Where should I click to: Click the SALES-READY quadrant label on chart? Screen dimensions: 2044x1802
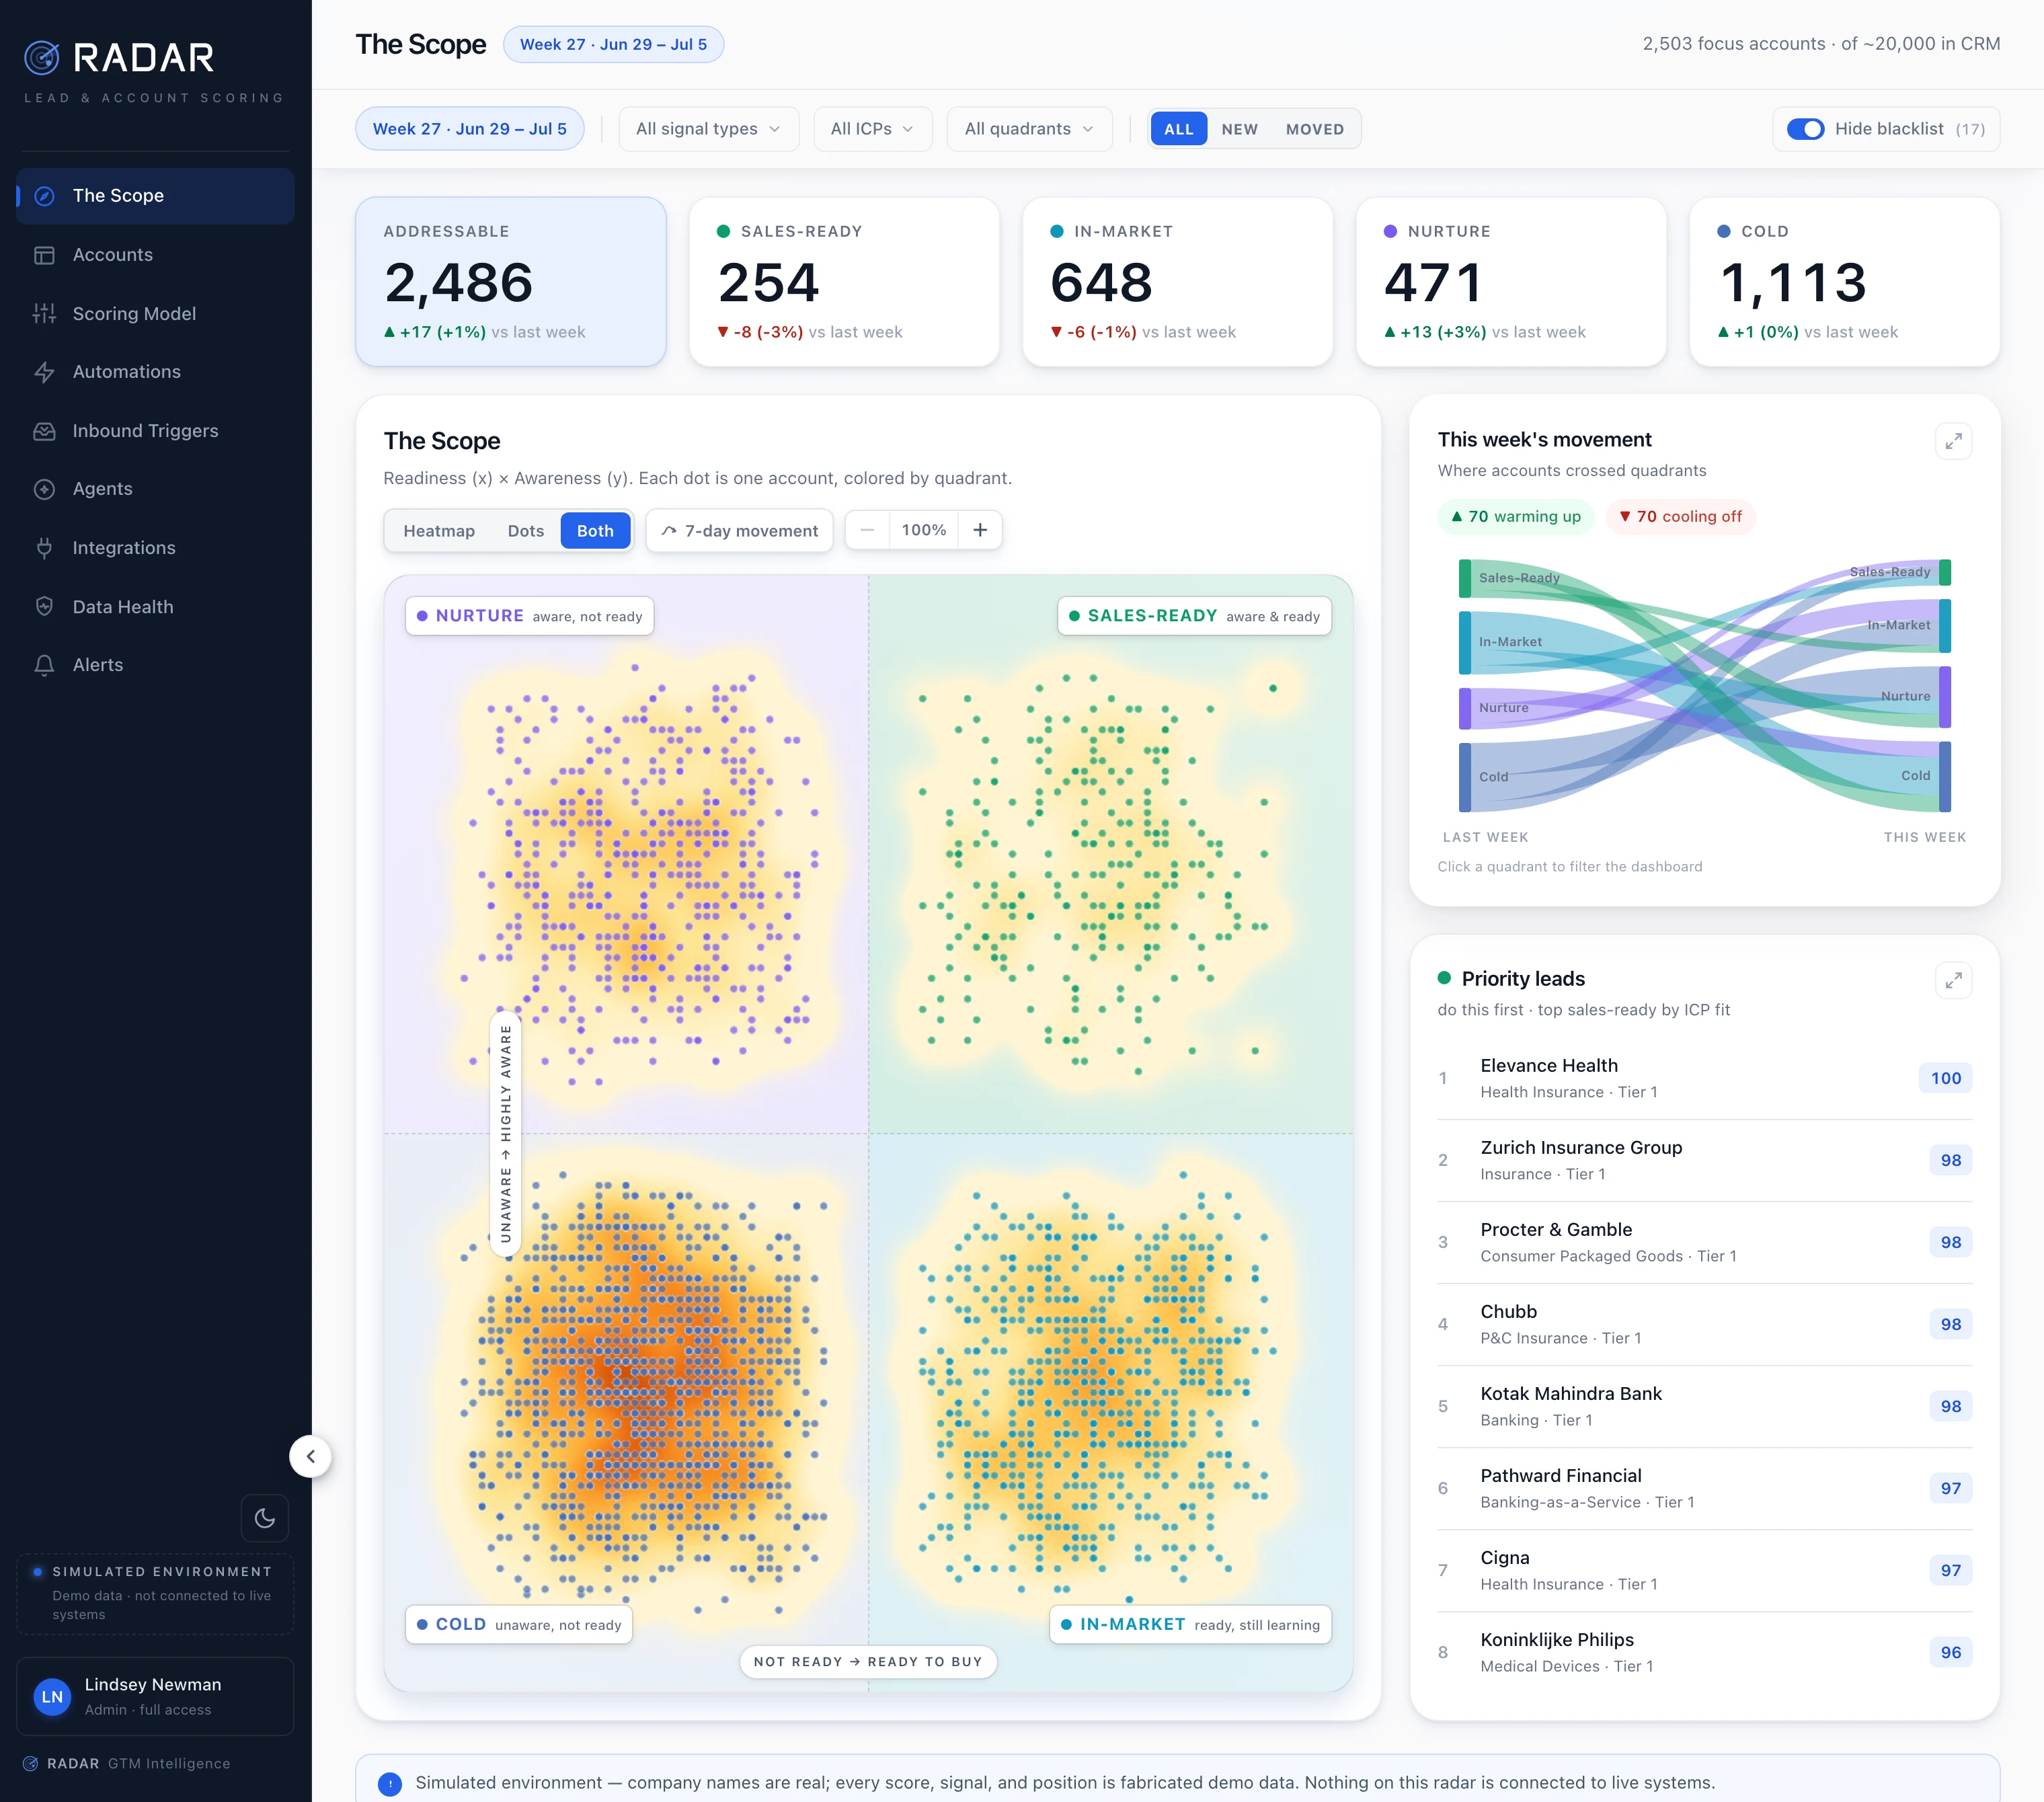[1194, 617]
